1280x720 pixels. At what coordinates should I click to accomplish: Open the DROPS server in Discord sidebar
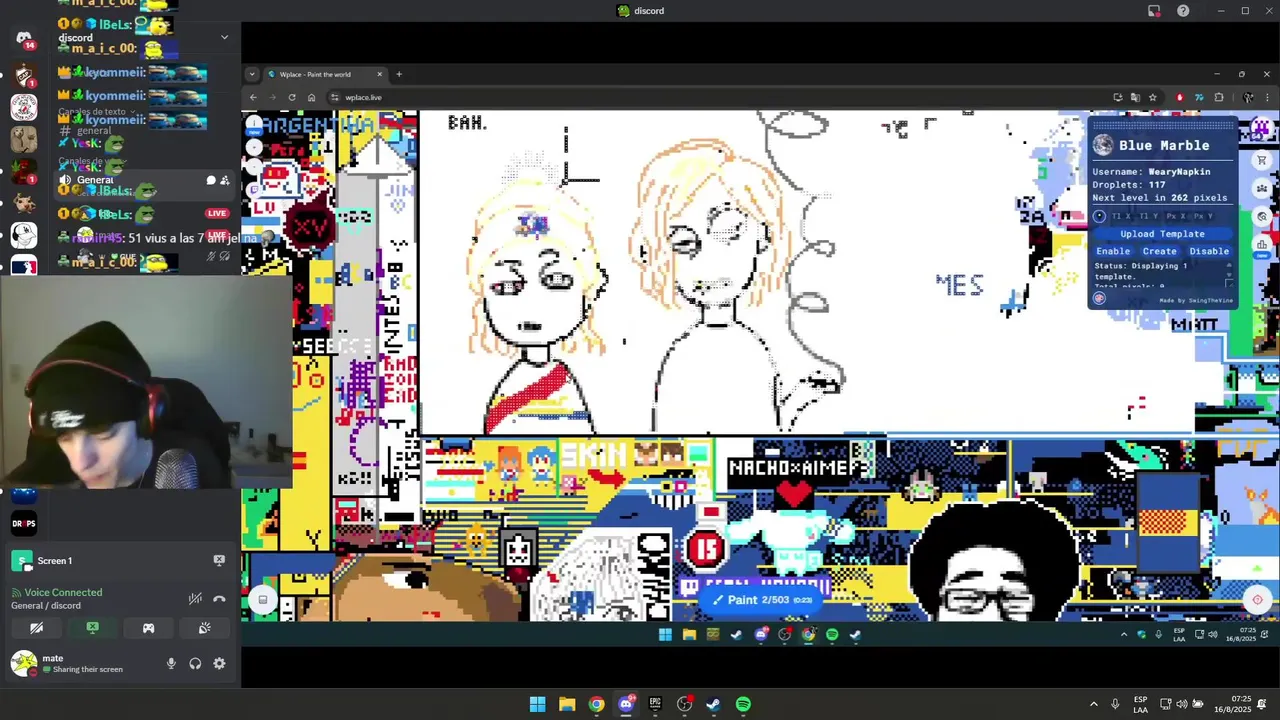click(24, 523)
